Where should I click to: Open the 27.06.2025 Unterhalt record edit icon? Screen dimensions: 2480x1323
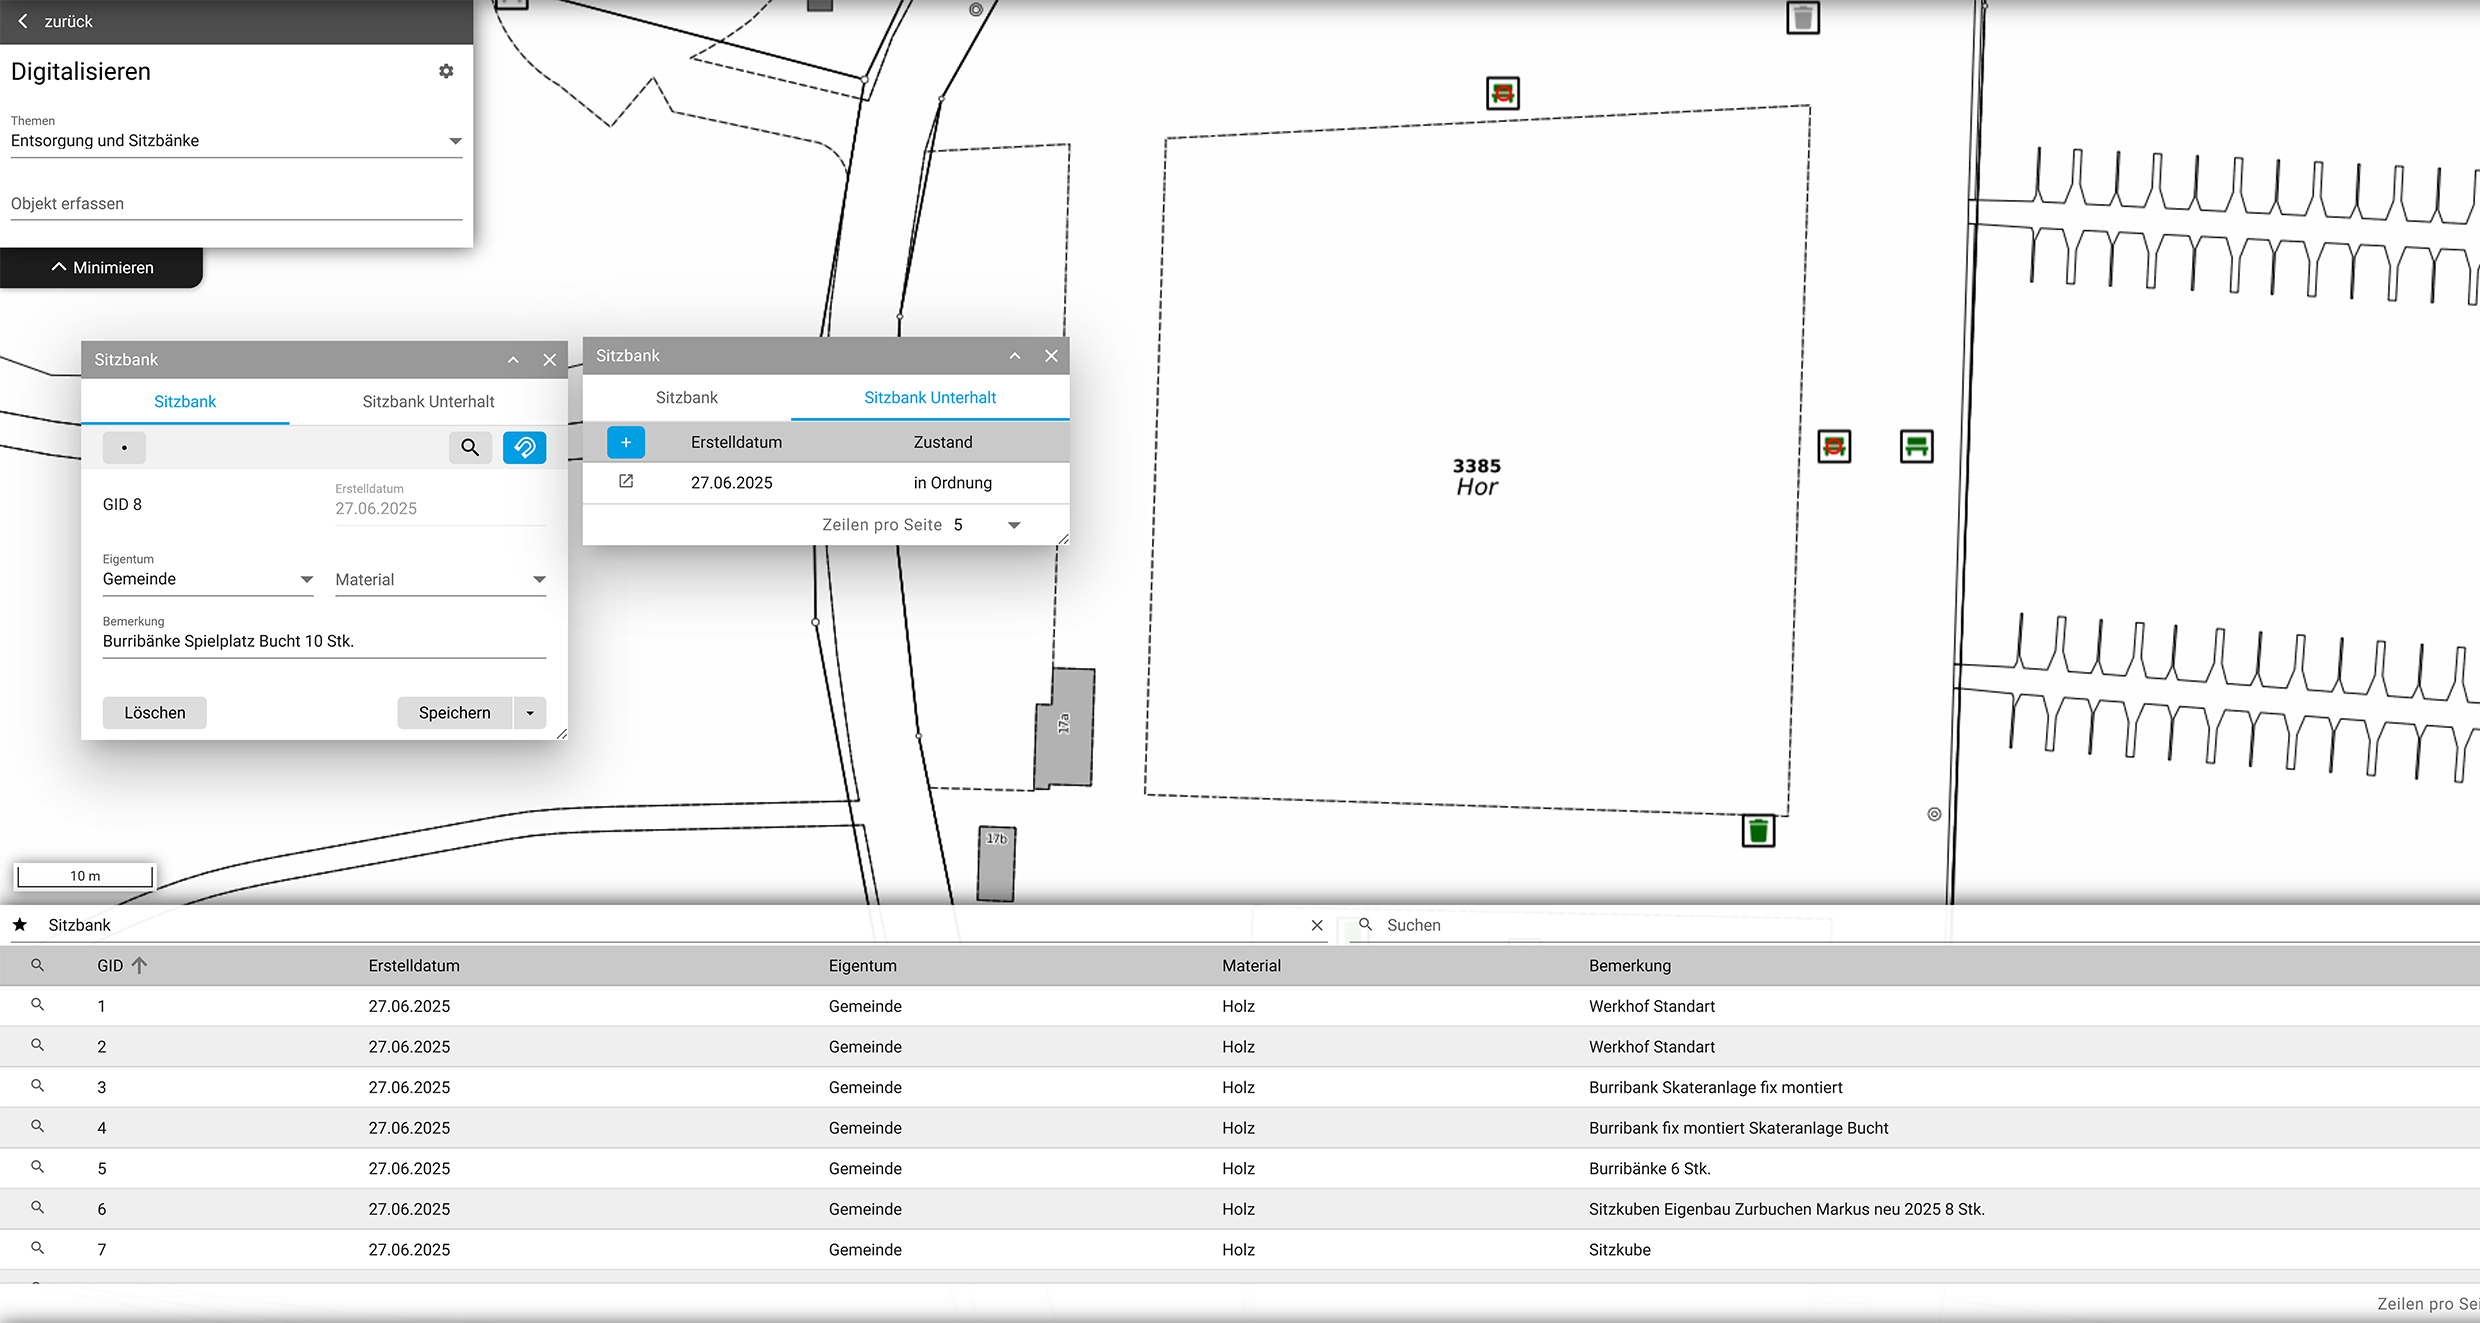pyautogui.click(x=626, y=482)
